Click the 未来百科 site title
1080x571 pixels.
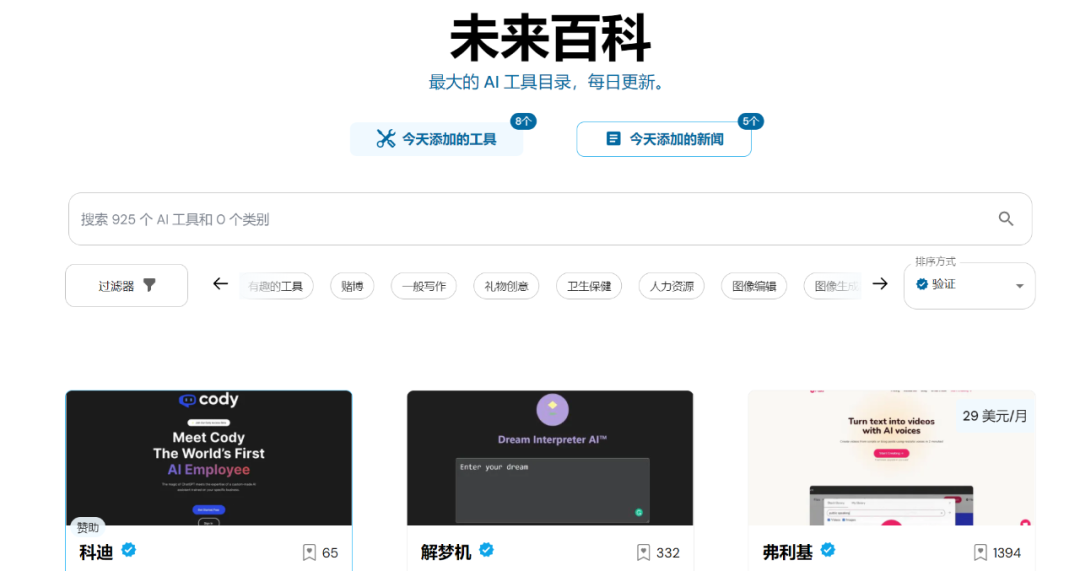(x=550, y=39)
